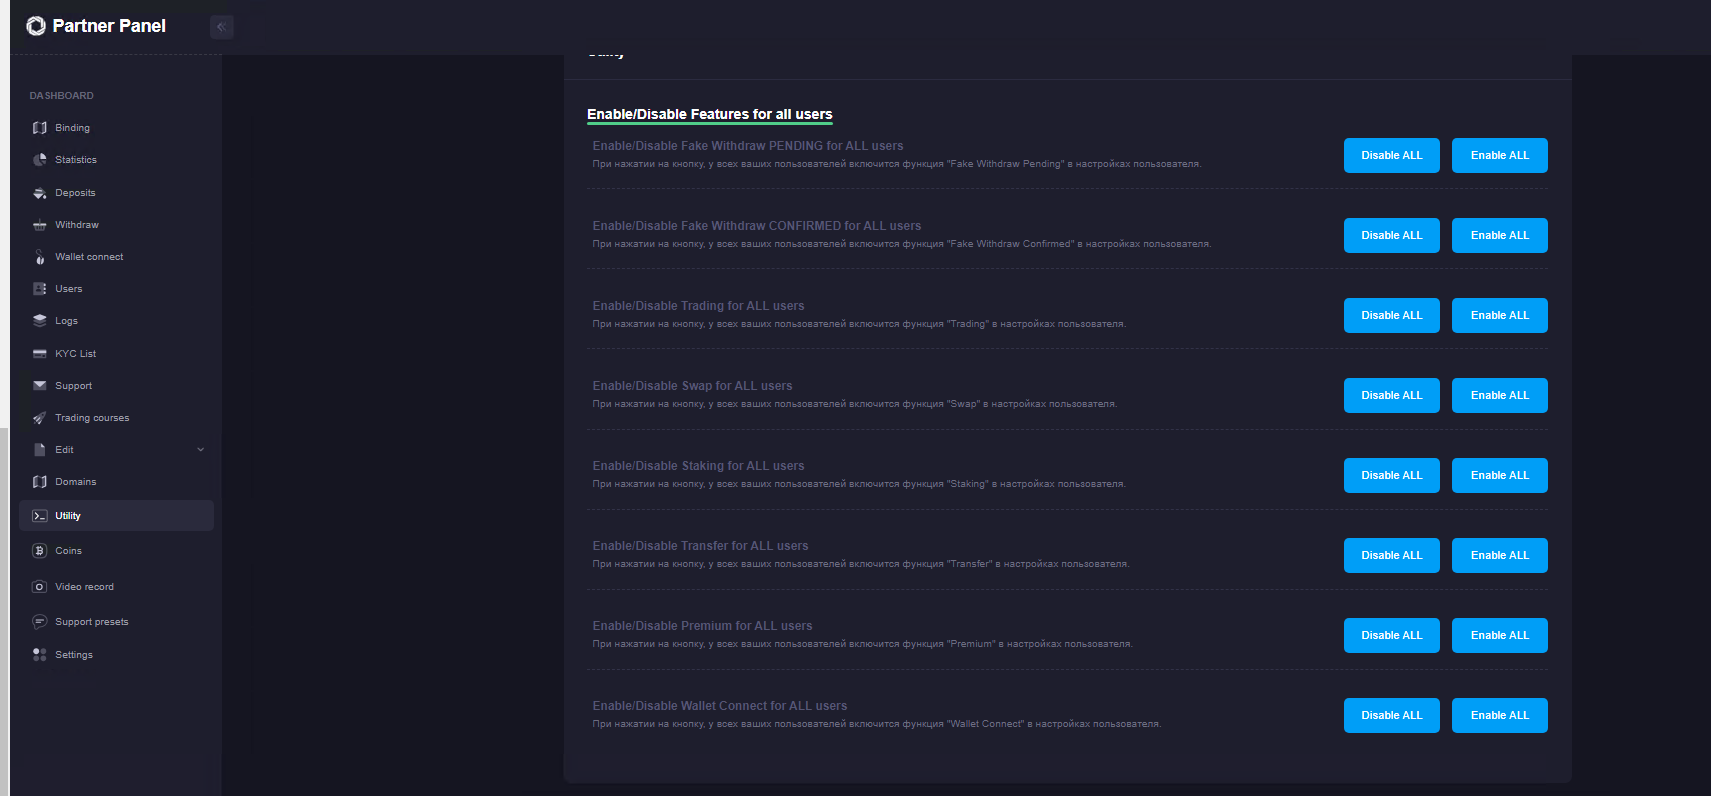
Task: Open Deposits from the sidebar icon
Action: click(40, 193)
